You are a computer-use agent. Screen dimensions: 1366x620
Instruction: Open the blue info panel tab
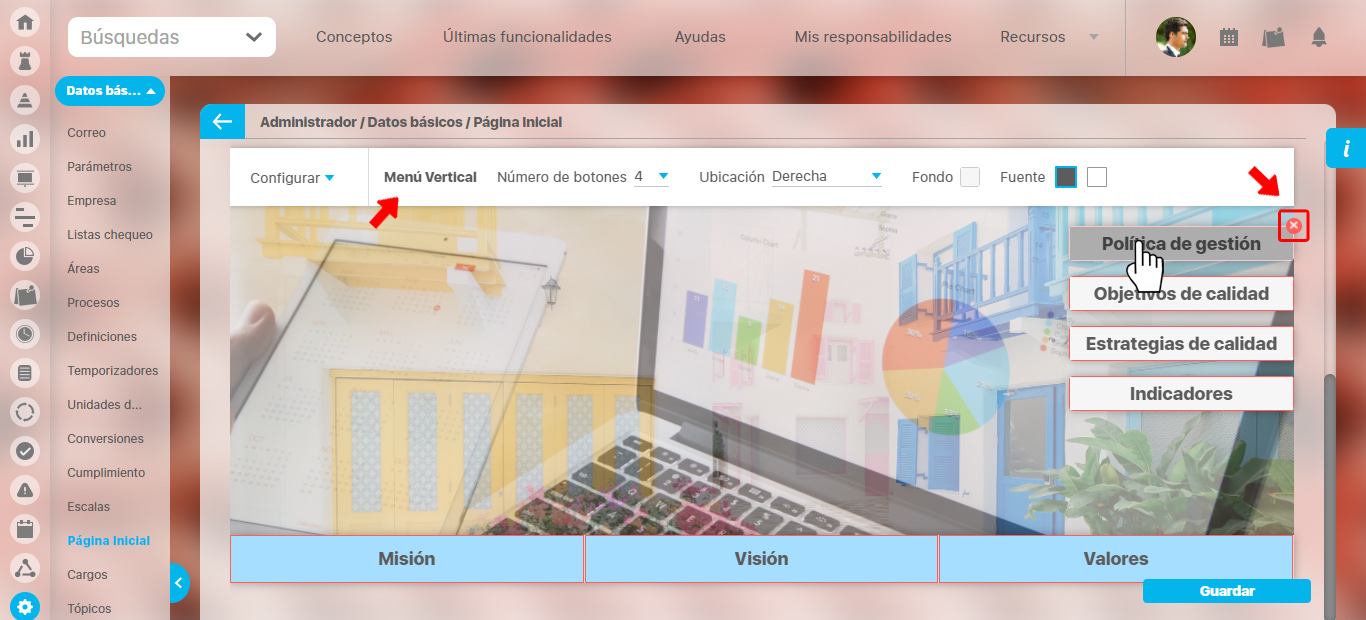1346,149
